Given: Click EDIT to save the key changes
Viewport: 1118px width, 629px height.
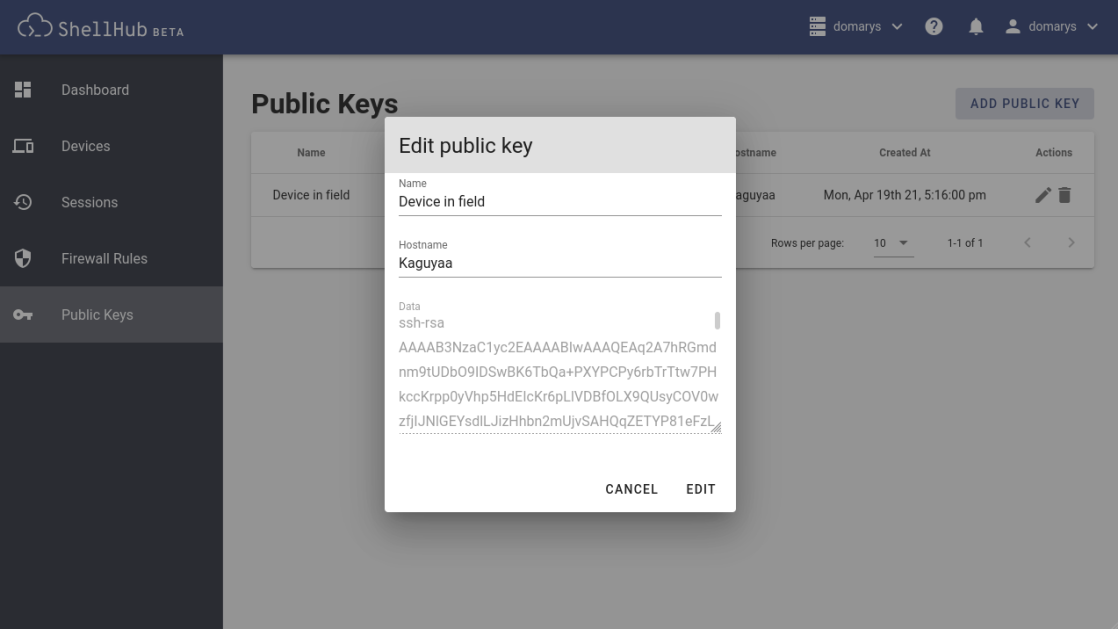Looking at the screenshot, I should point(700,489).
